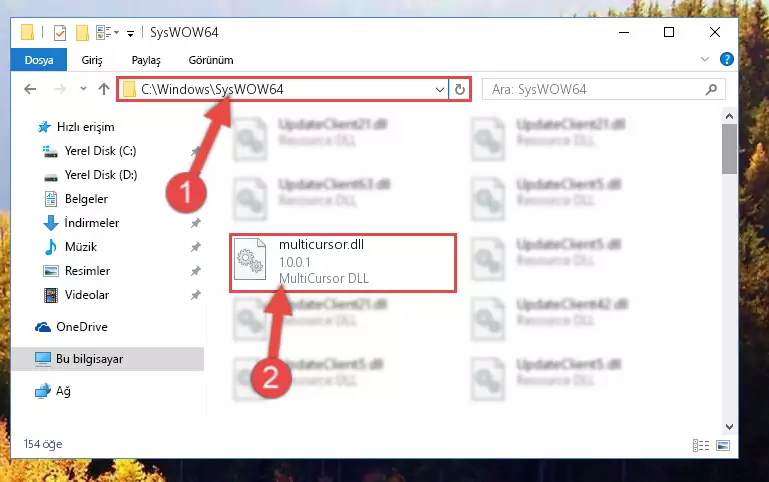Viewport: 769px width, 482px height.
Task: Click the scrollbar up arrow
Action: coord(729,116)
